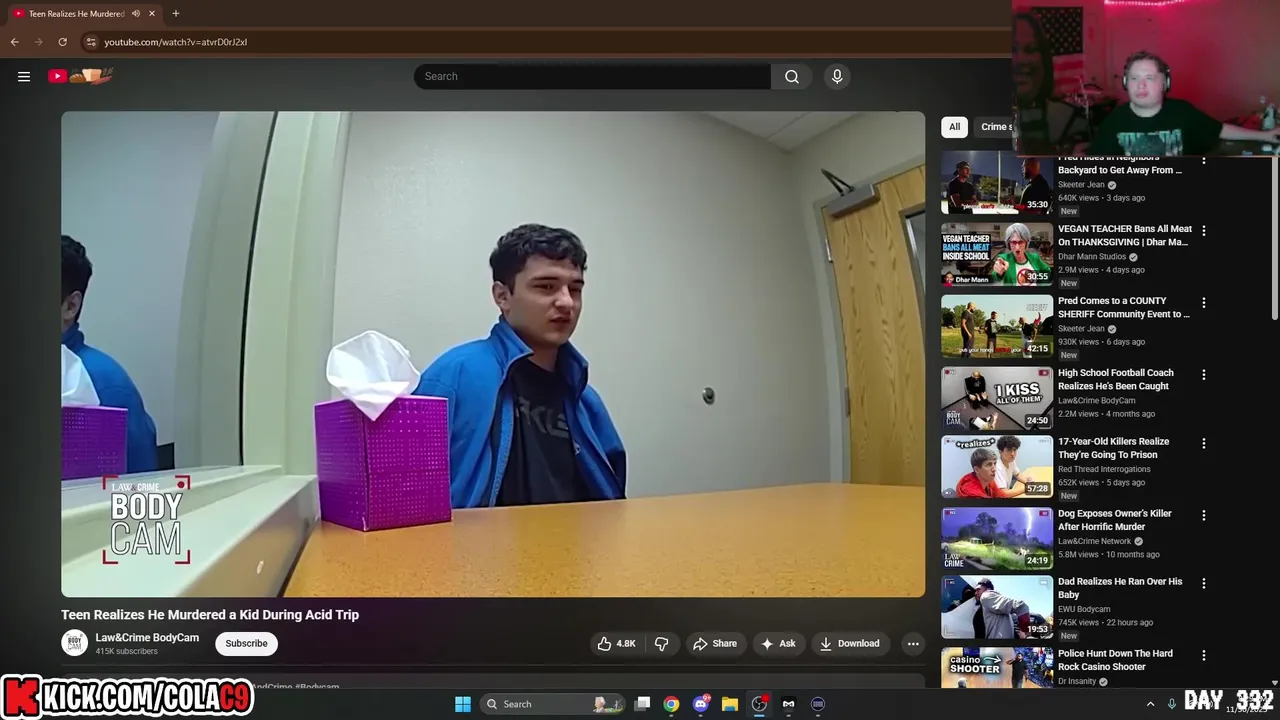This screenshot has height=720, width=1280.
Task: Like the video with thumbs up
Action: point(617,644)
